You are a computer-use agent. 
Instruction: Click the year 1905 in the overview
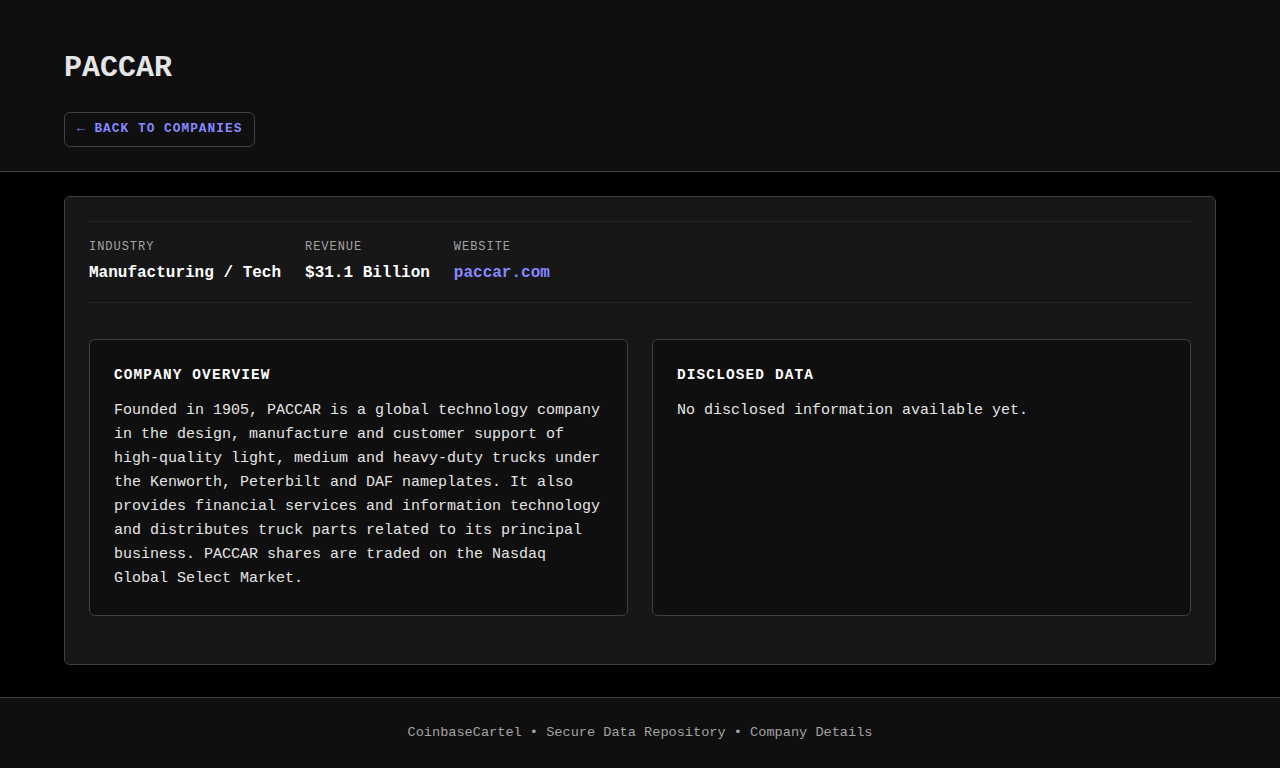[235, 410]
